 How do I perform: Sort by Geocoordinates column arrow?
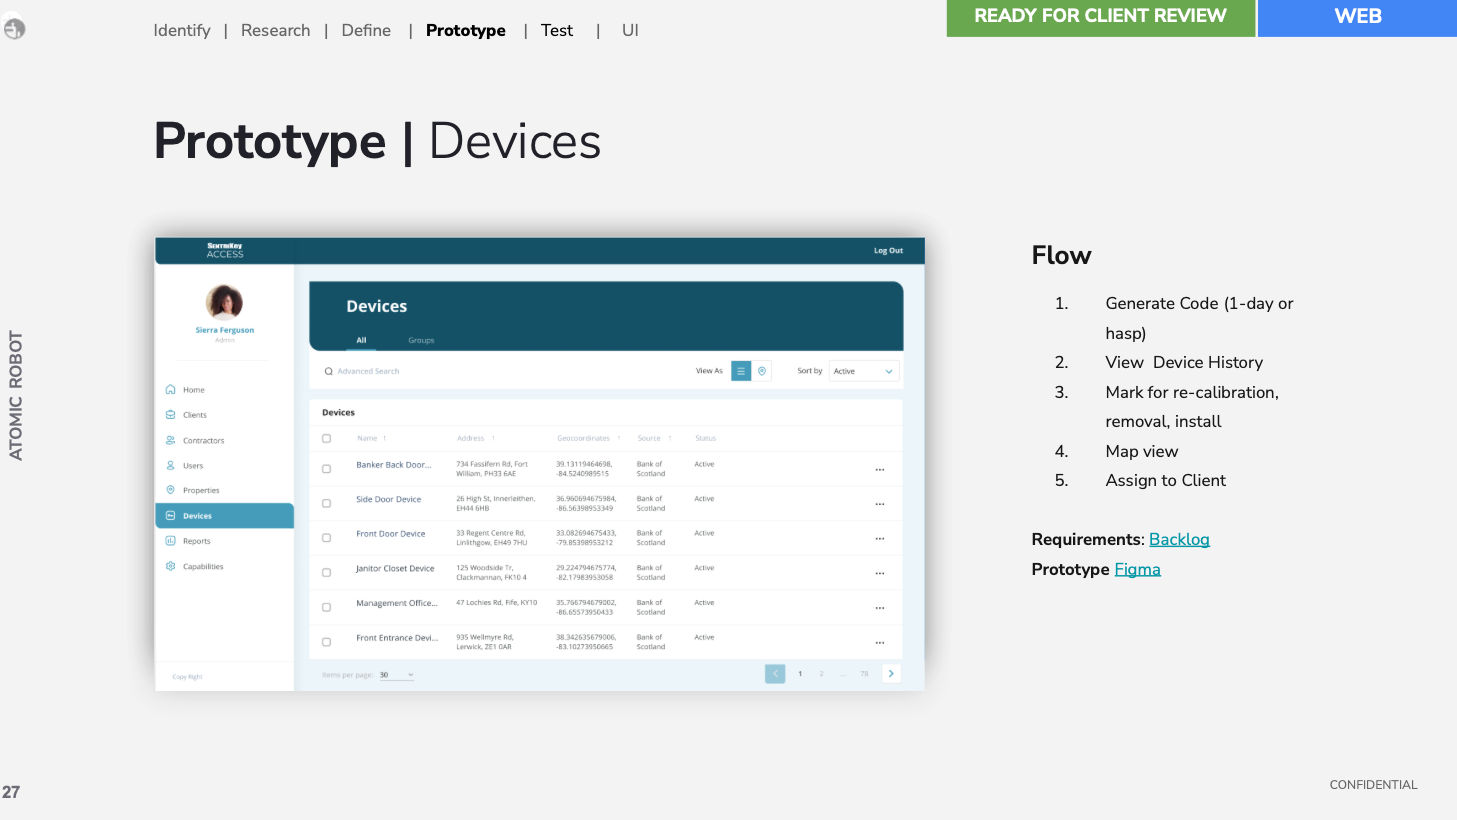(619, 438)
